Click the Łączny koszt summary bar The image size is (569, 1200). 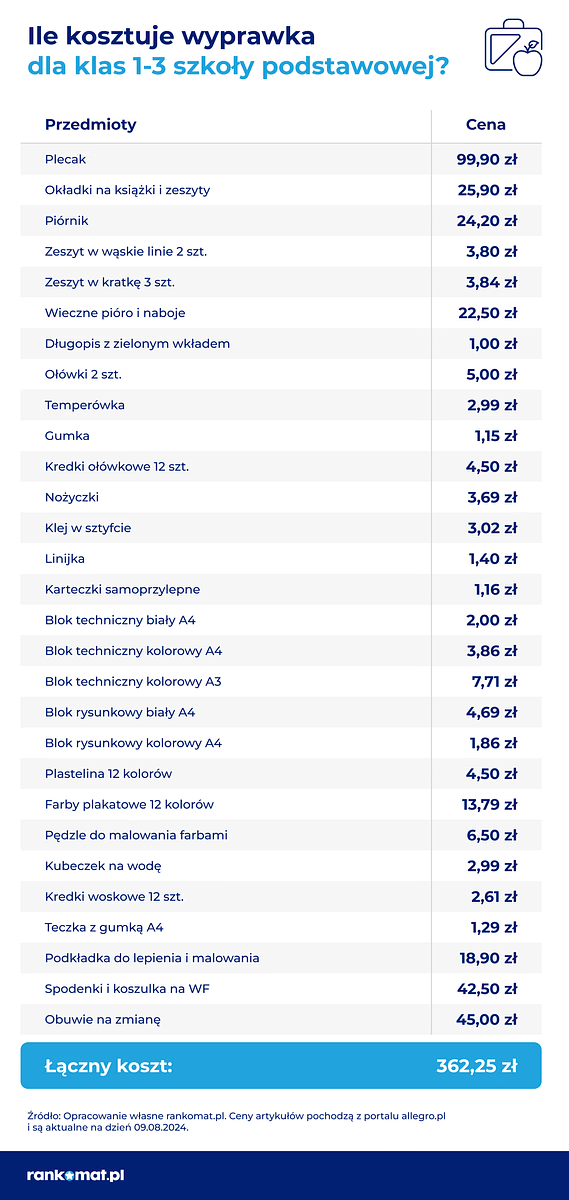click(x=282, y=1066)
